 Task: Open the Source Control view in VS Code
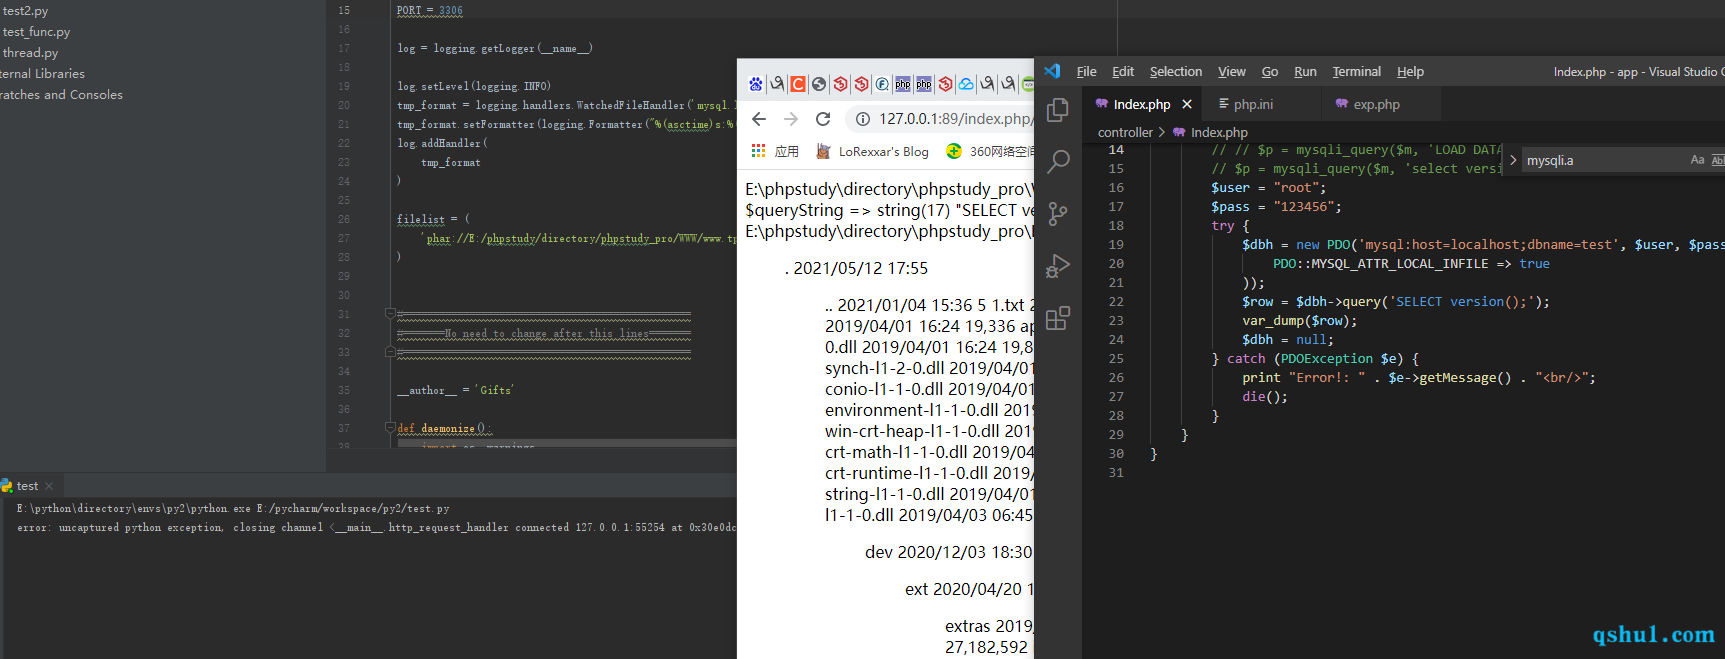(x=1057, y=214)
